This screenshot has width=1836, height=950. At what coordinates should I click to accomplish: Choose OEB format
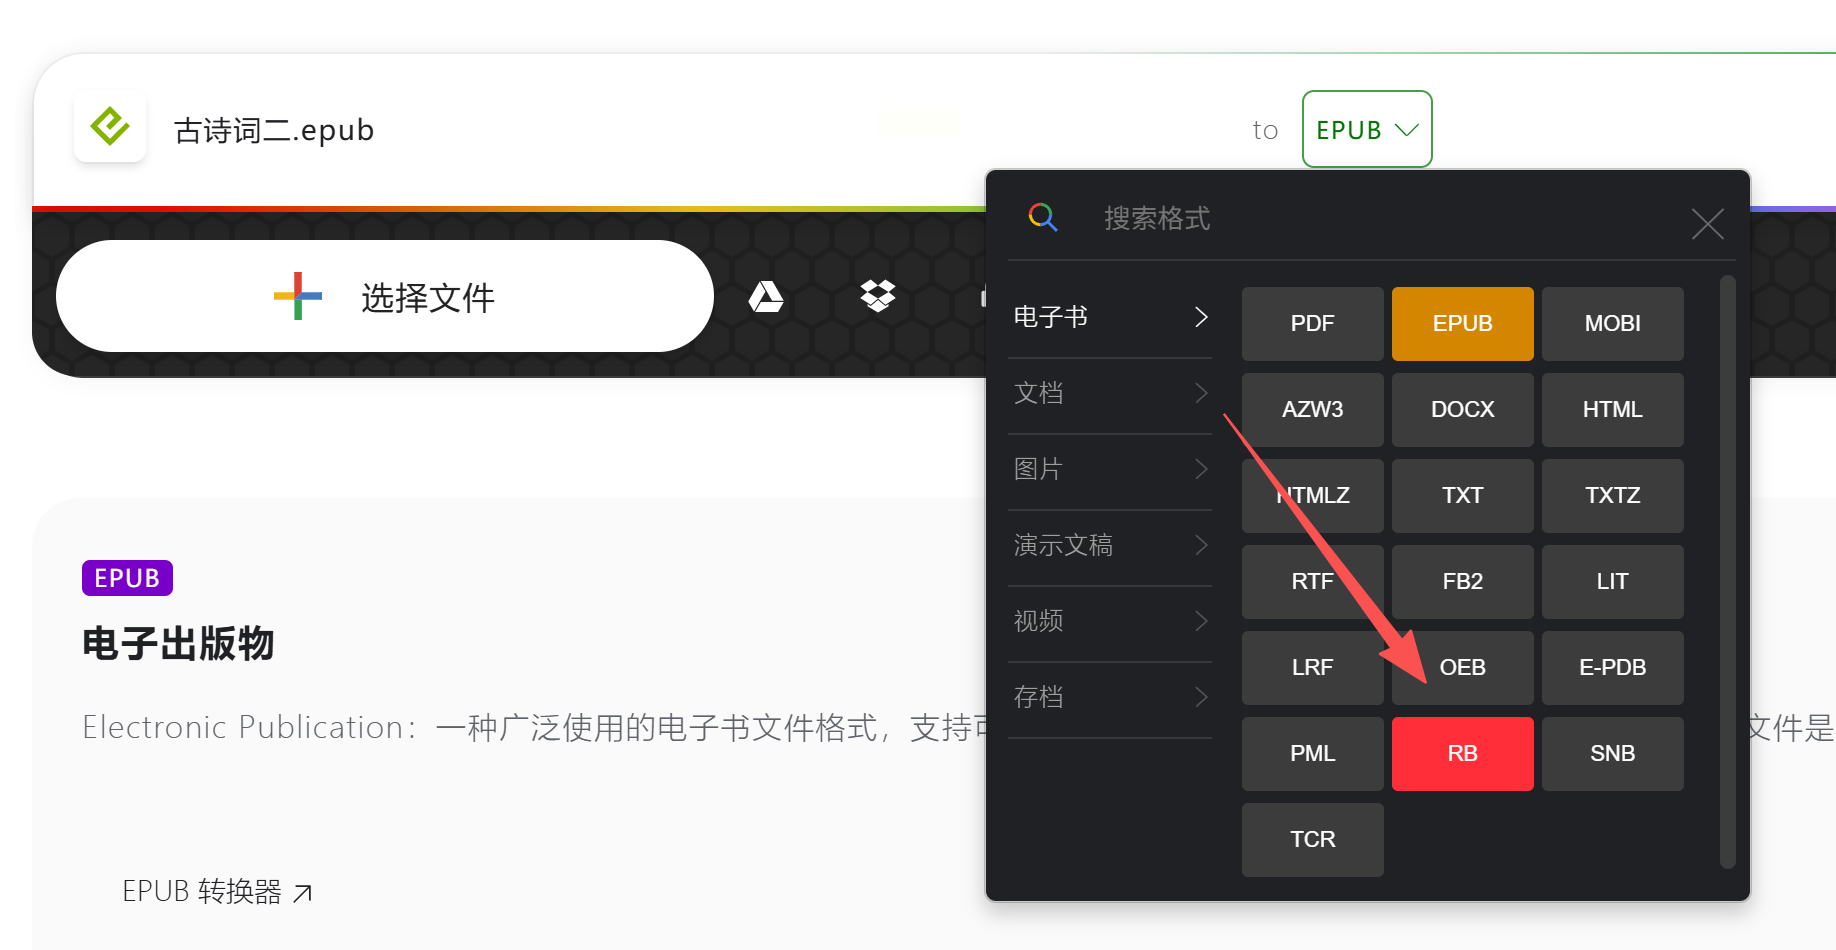coord(1463,668)
